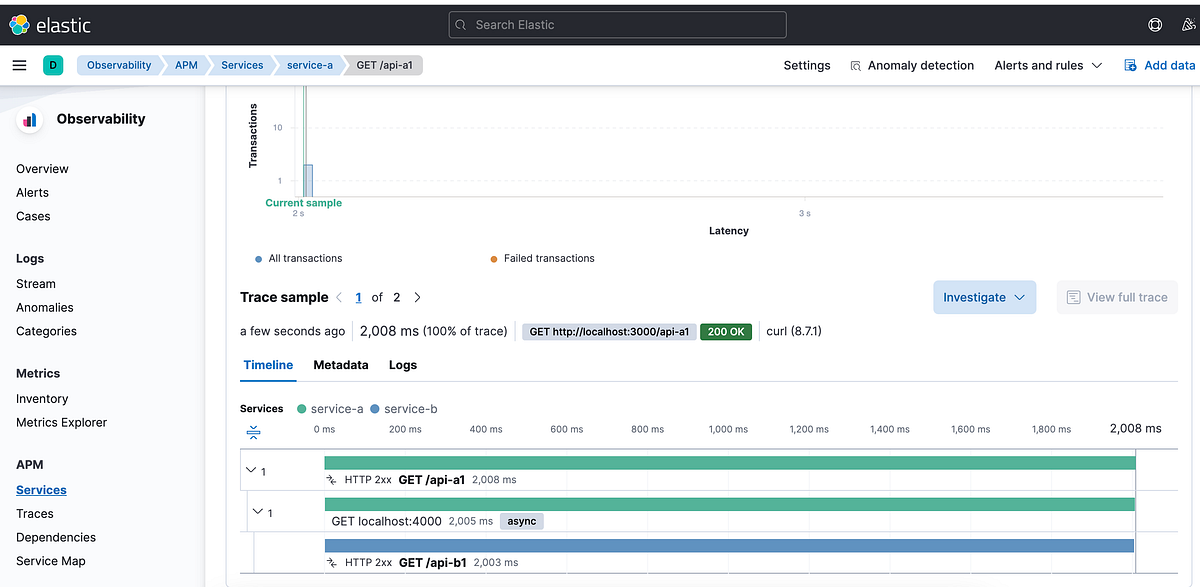Click the HTTP exchange icon beside GET /api-b1
1200x587 pixels.
330,562
